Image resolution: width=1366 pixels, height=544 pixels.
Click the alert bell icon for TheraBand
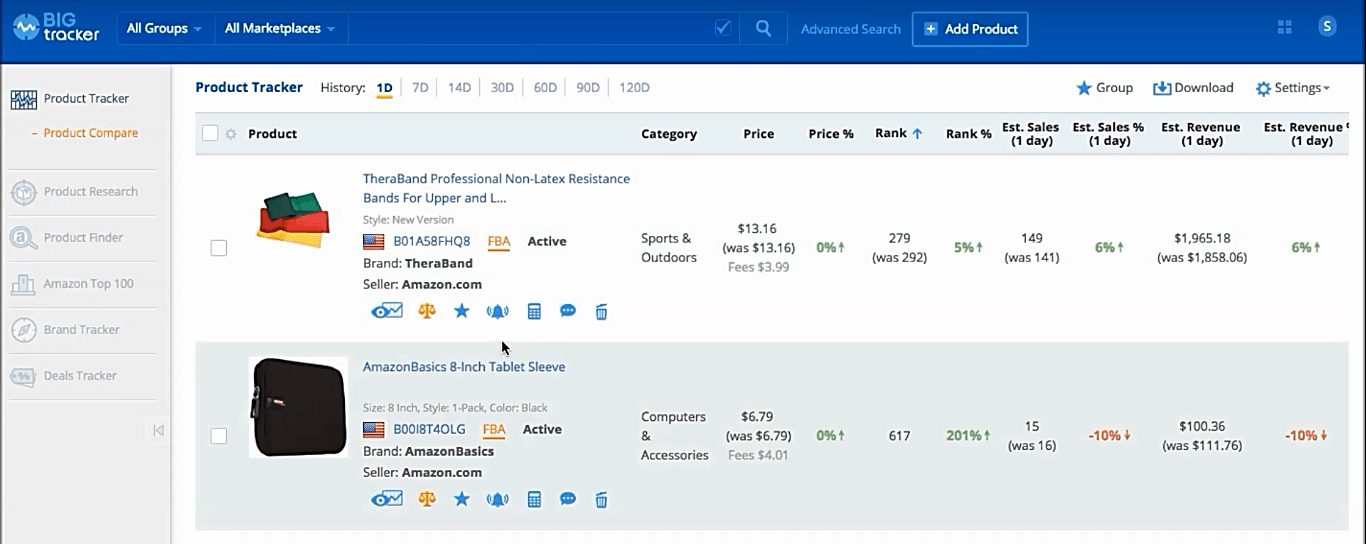click(x=497, y=312)
